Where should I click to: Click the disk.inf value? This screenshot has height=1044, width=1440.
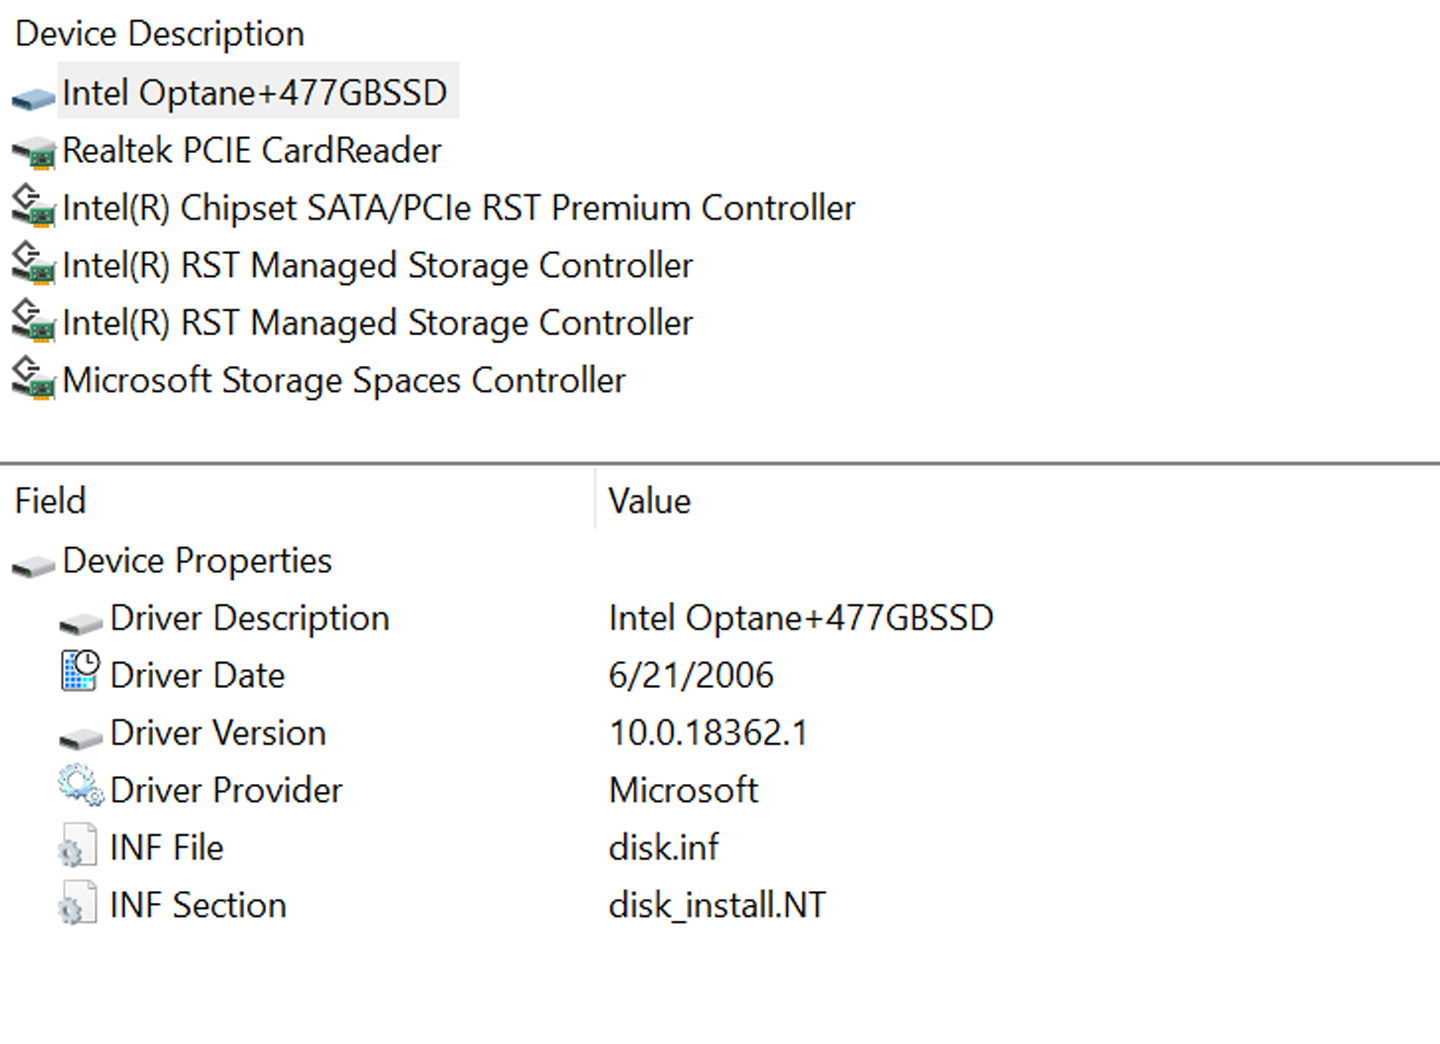tap(663, 848)
